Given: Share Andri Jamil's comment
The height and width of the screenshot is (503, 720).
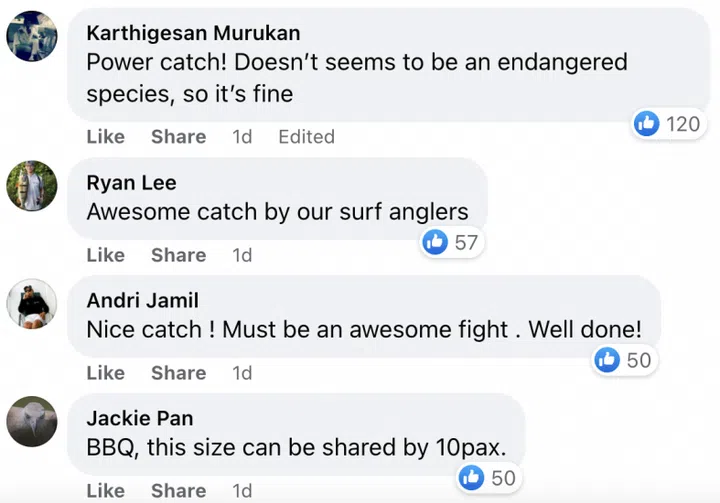Looking at the screenshot, I should coord(178,373).
